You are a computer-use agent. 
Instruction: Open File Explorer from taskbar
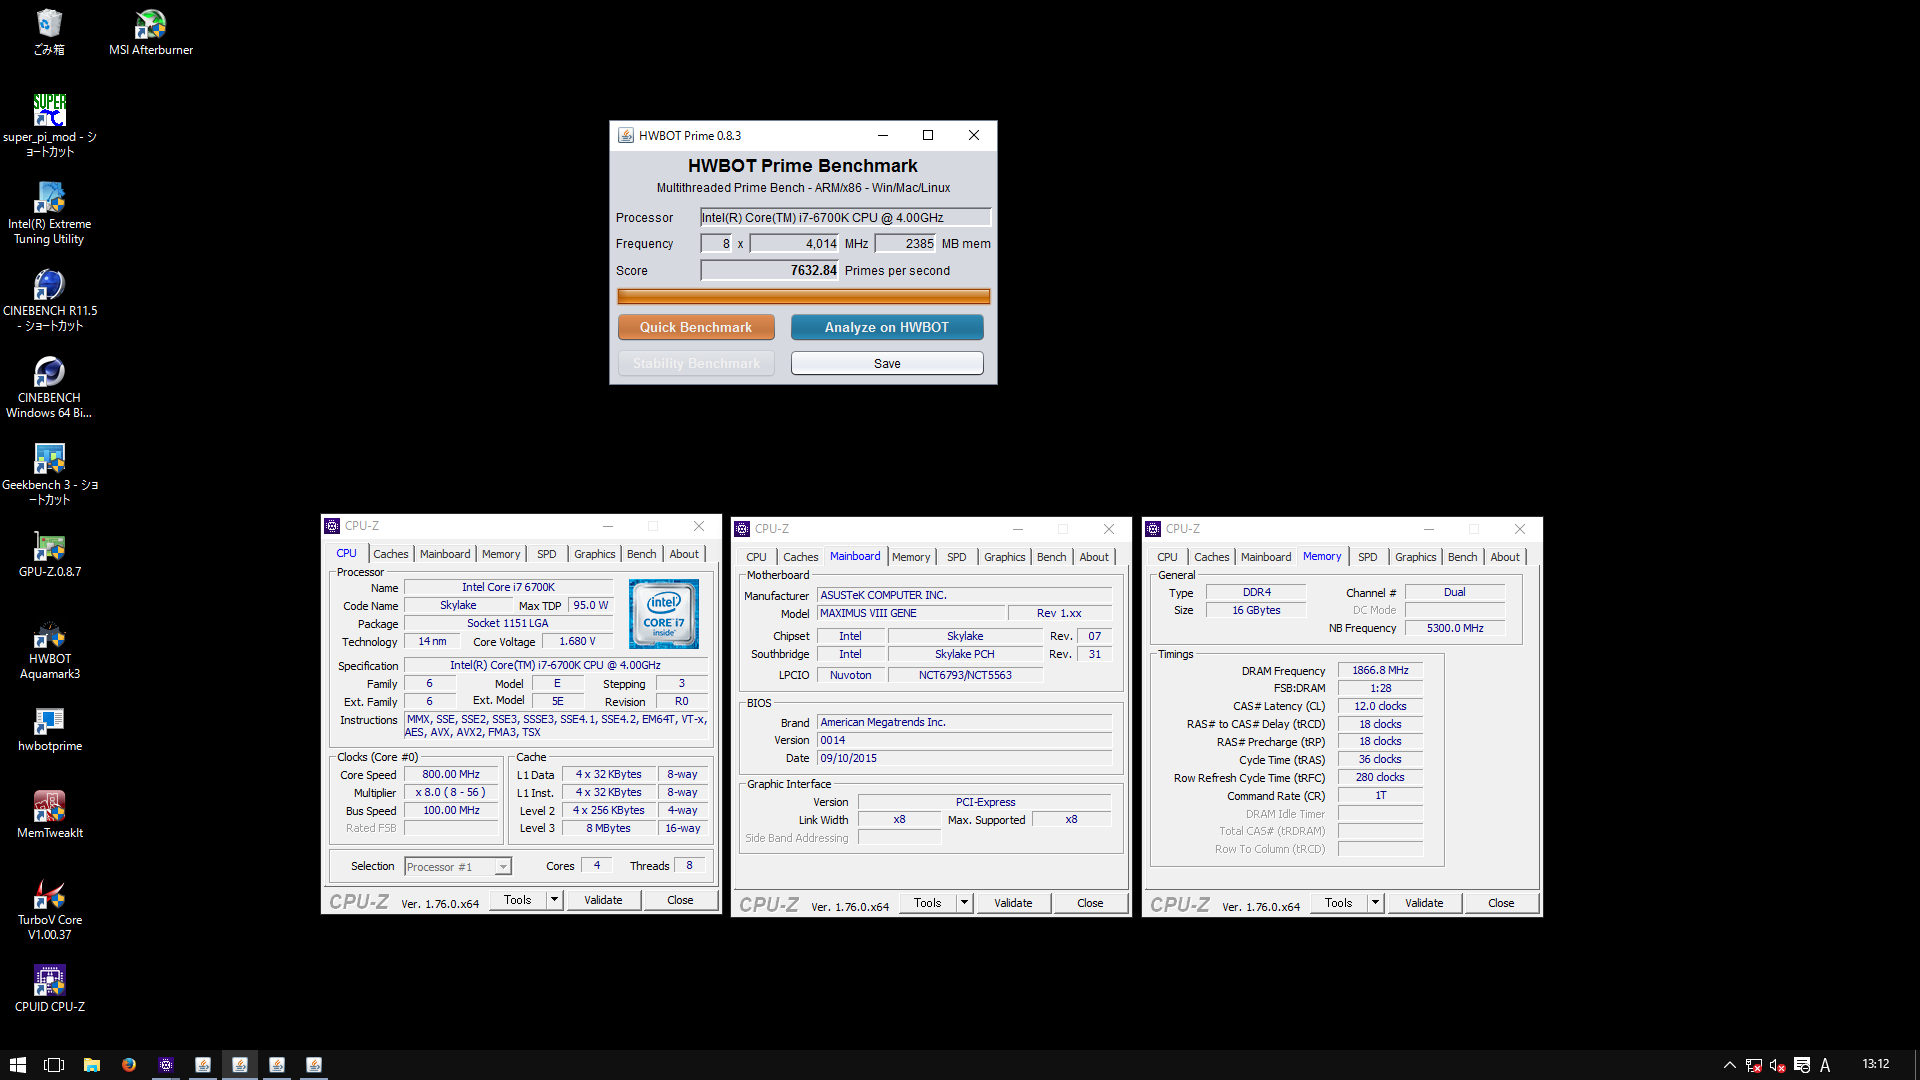click(91, 1065)
